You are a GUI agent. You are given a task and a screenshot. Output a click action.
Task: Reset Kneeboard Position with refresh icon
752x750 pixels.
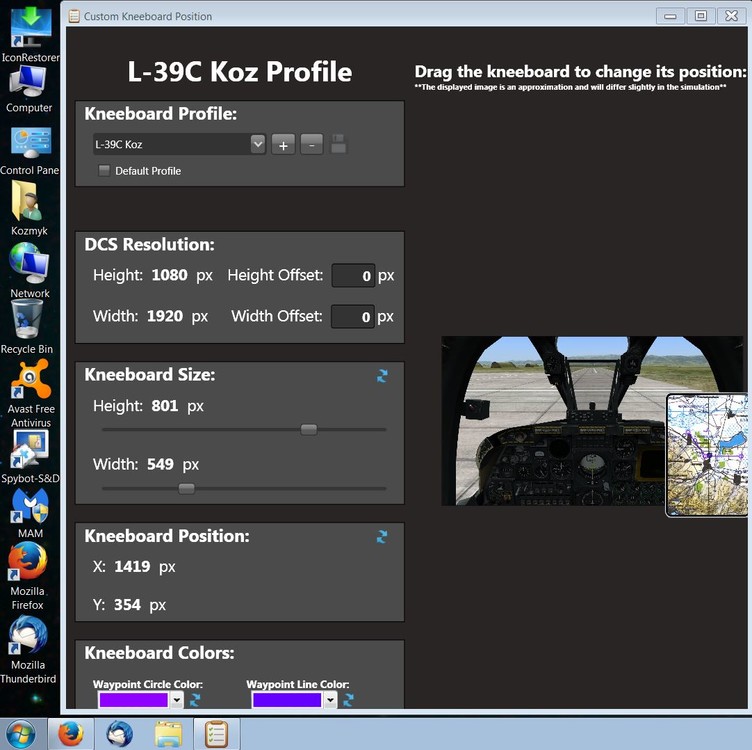(382, 537)
